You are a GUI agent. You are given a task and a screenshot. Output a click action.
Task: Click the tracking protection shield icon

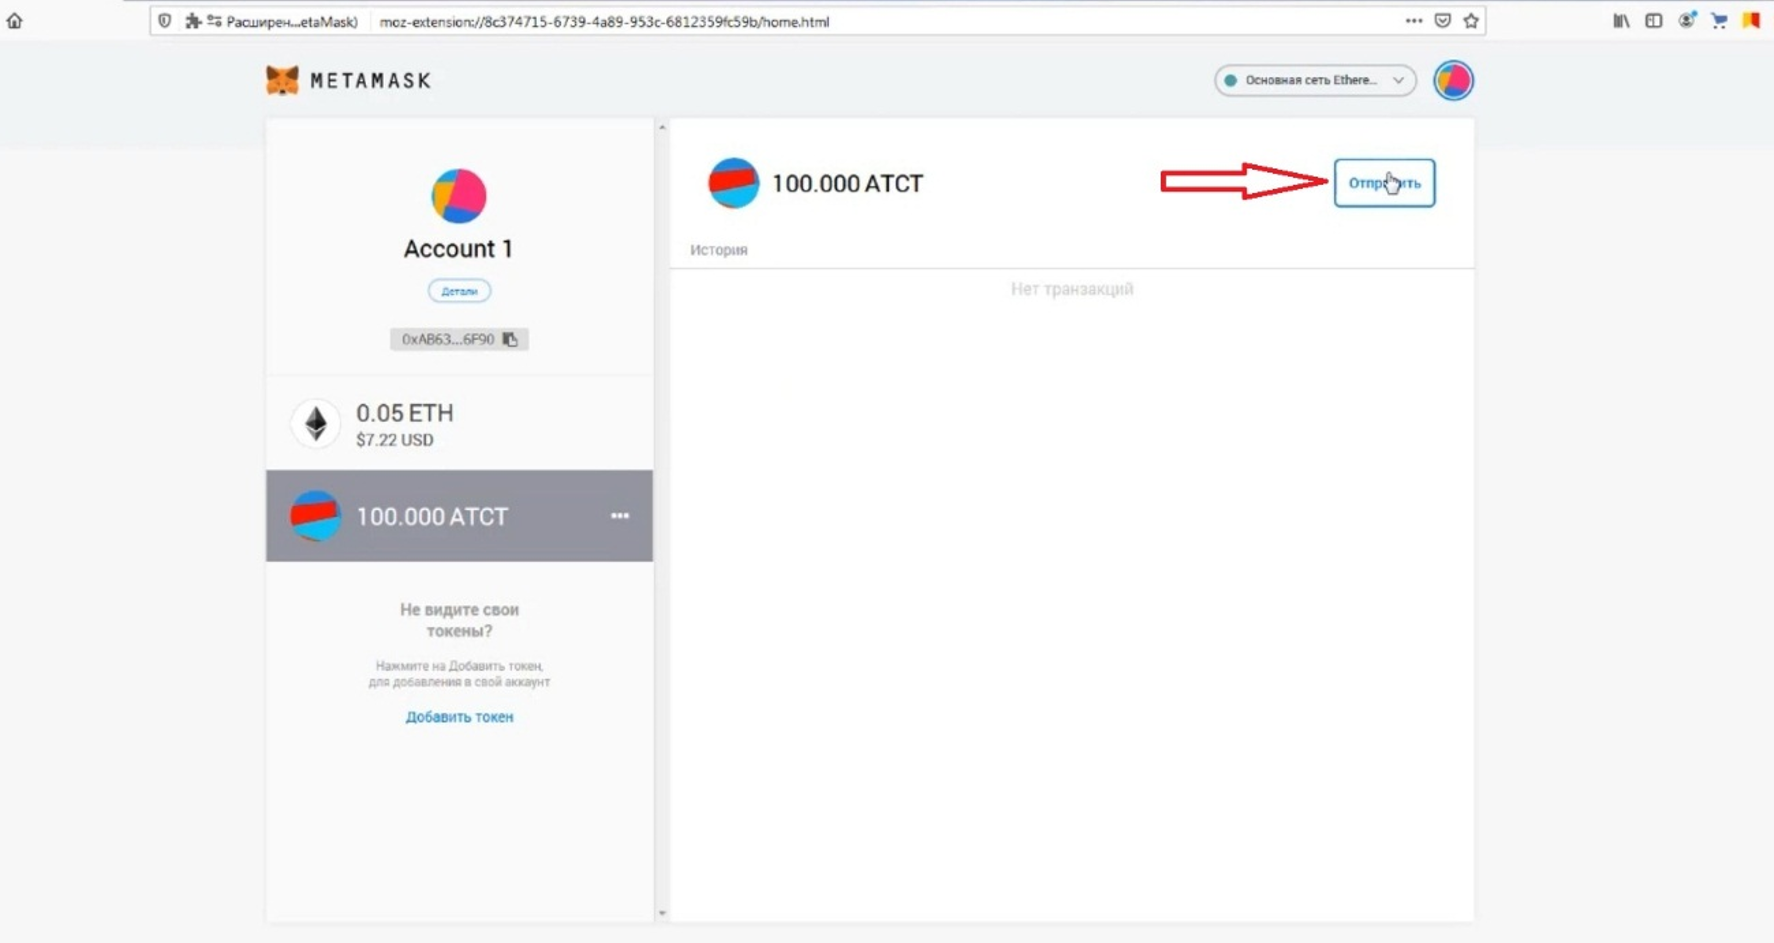click(x=164, y=21)
